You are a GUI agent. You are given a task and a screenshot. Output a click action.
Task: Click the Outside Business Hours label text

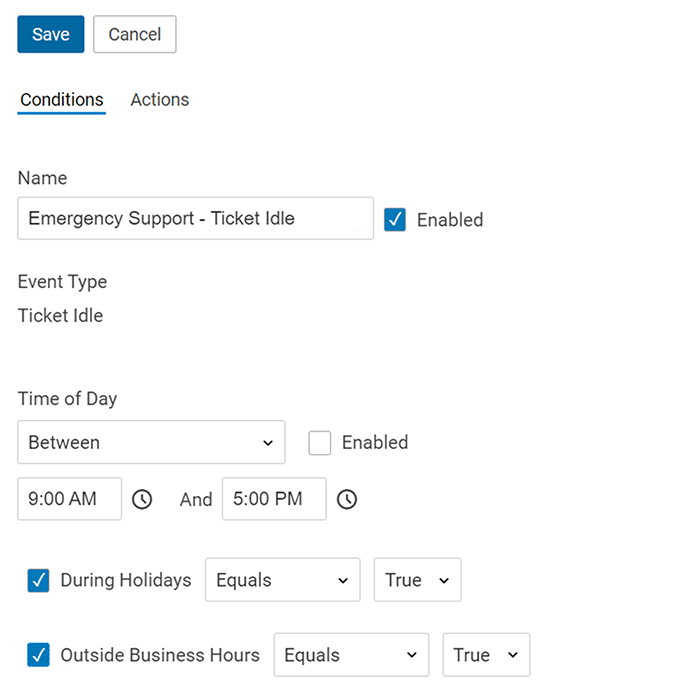(x=160, y=655)
